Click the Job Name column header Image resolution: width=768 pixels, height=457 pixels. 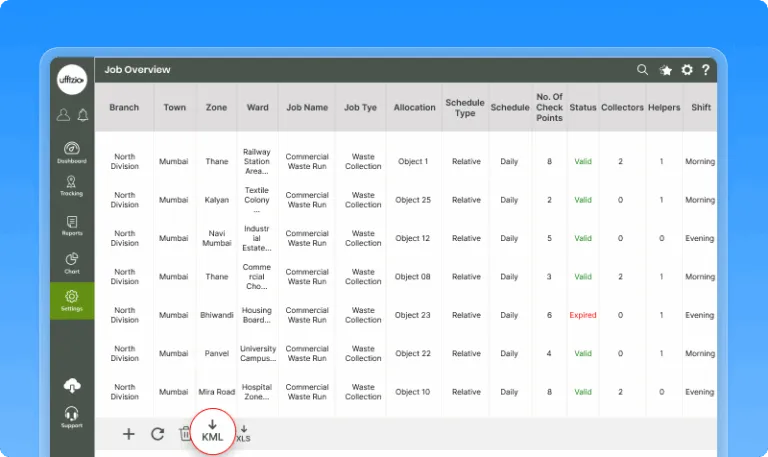[x=307, y=108]
